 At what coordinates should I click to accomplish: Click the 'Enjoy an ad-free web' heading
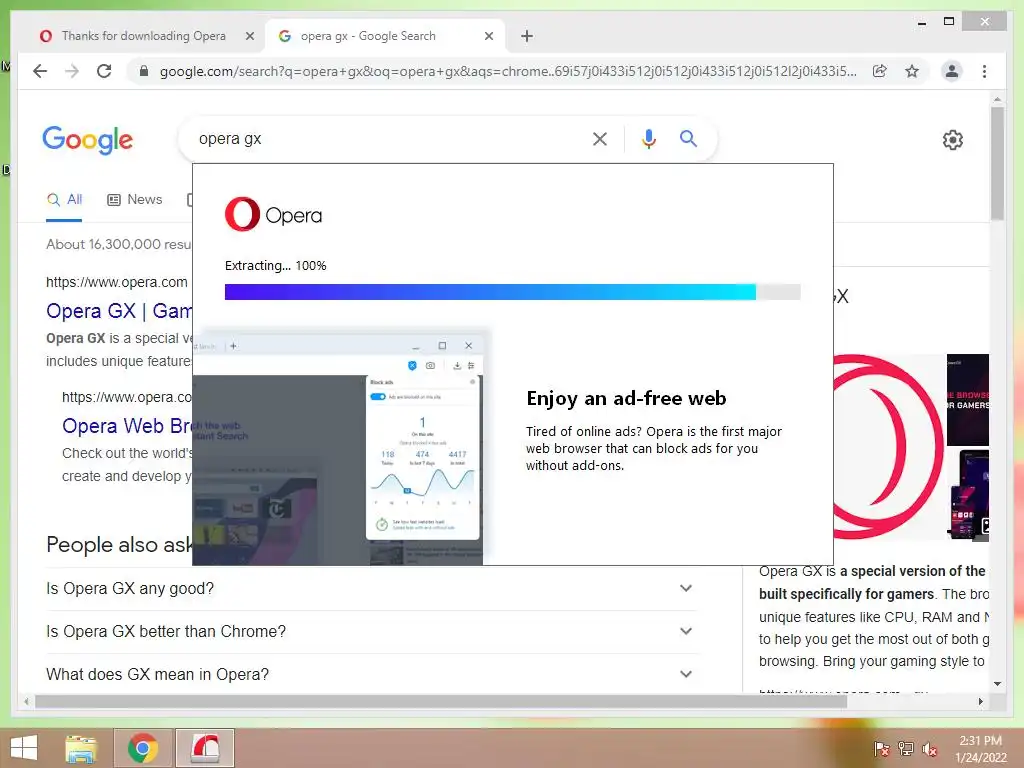point(626,398)
